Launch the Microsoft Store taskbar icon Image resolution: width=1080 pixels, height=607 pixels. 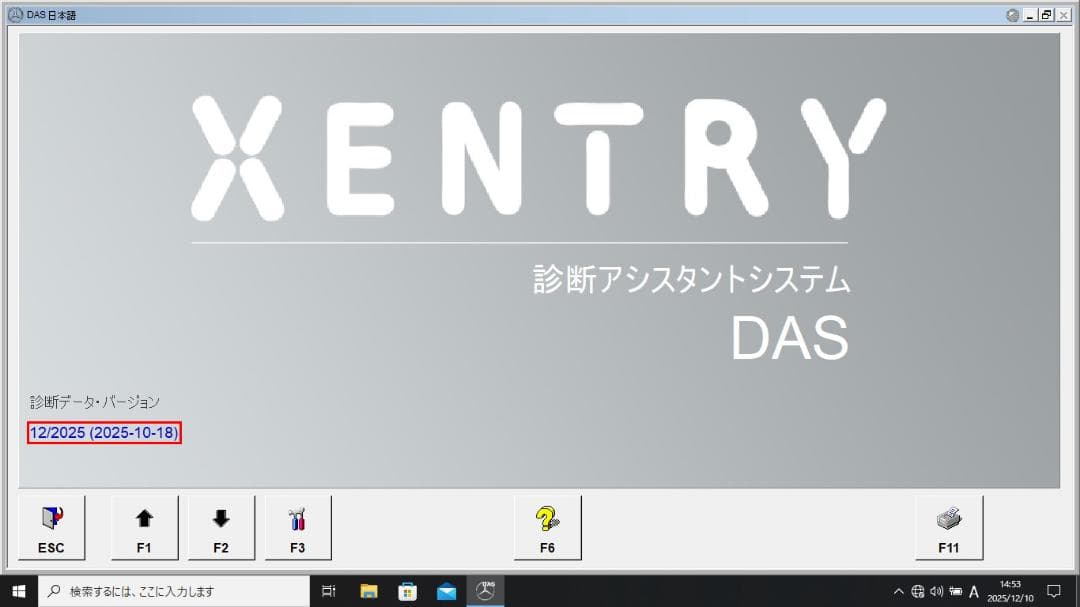click(x=407, y=590)
